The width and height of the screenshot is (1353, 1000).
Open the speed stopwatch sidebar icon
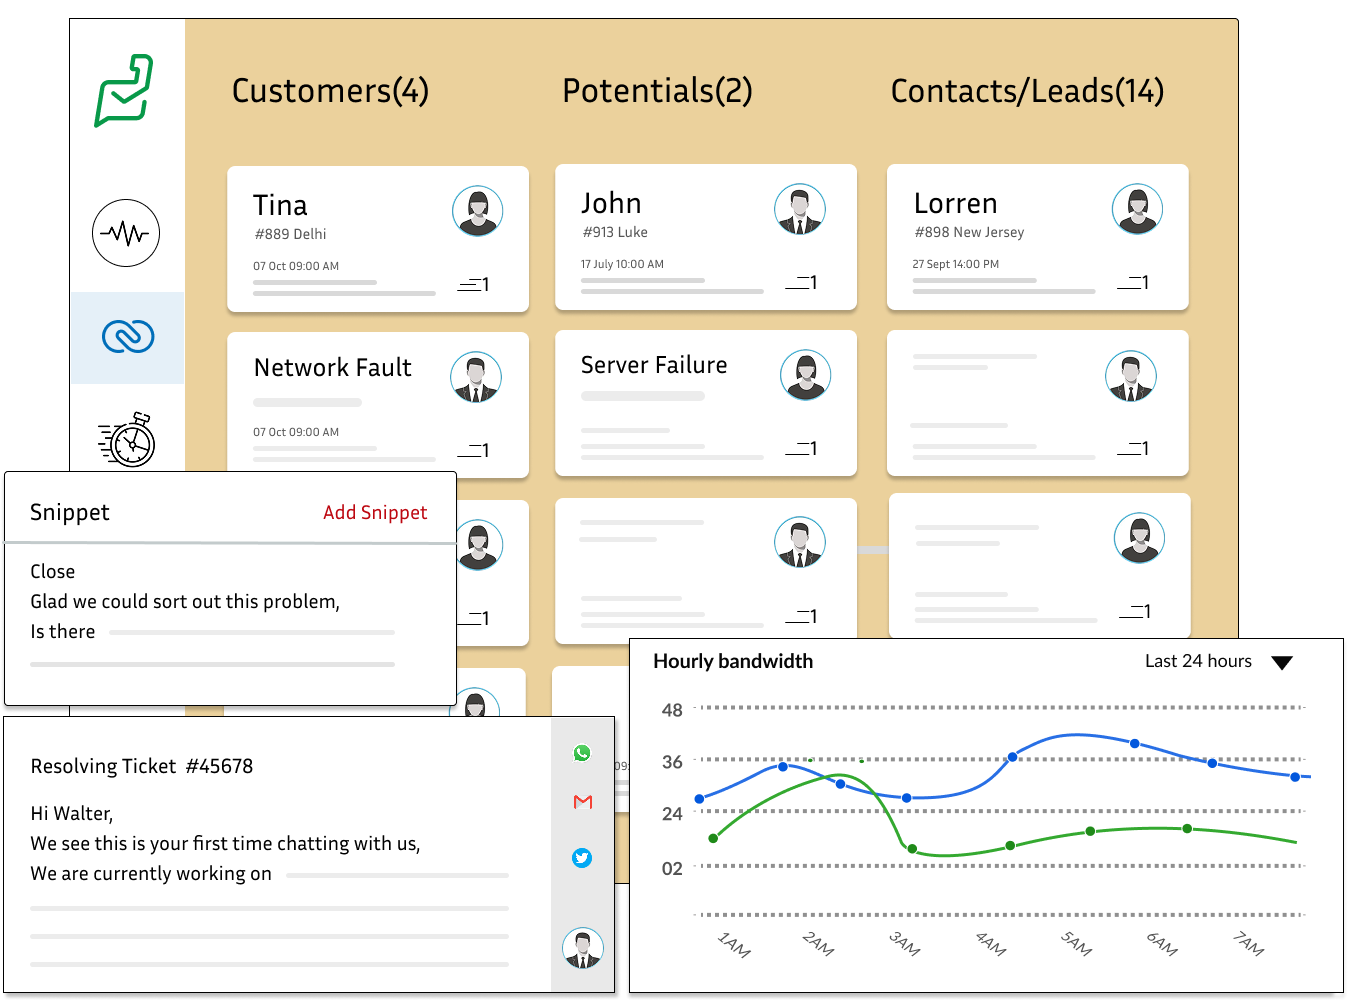point(128,440)
